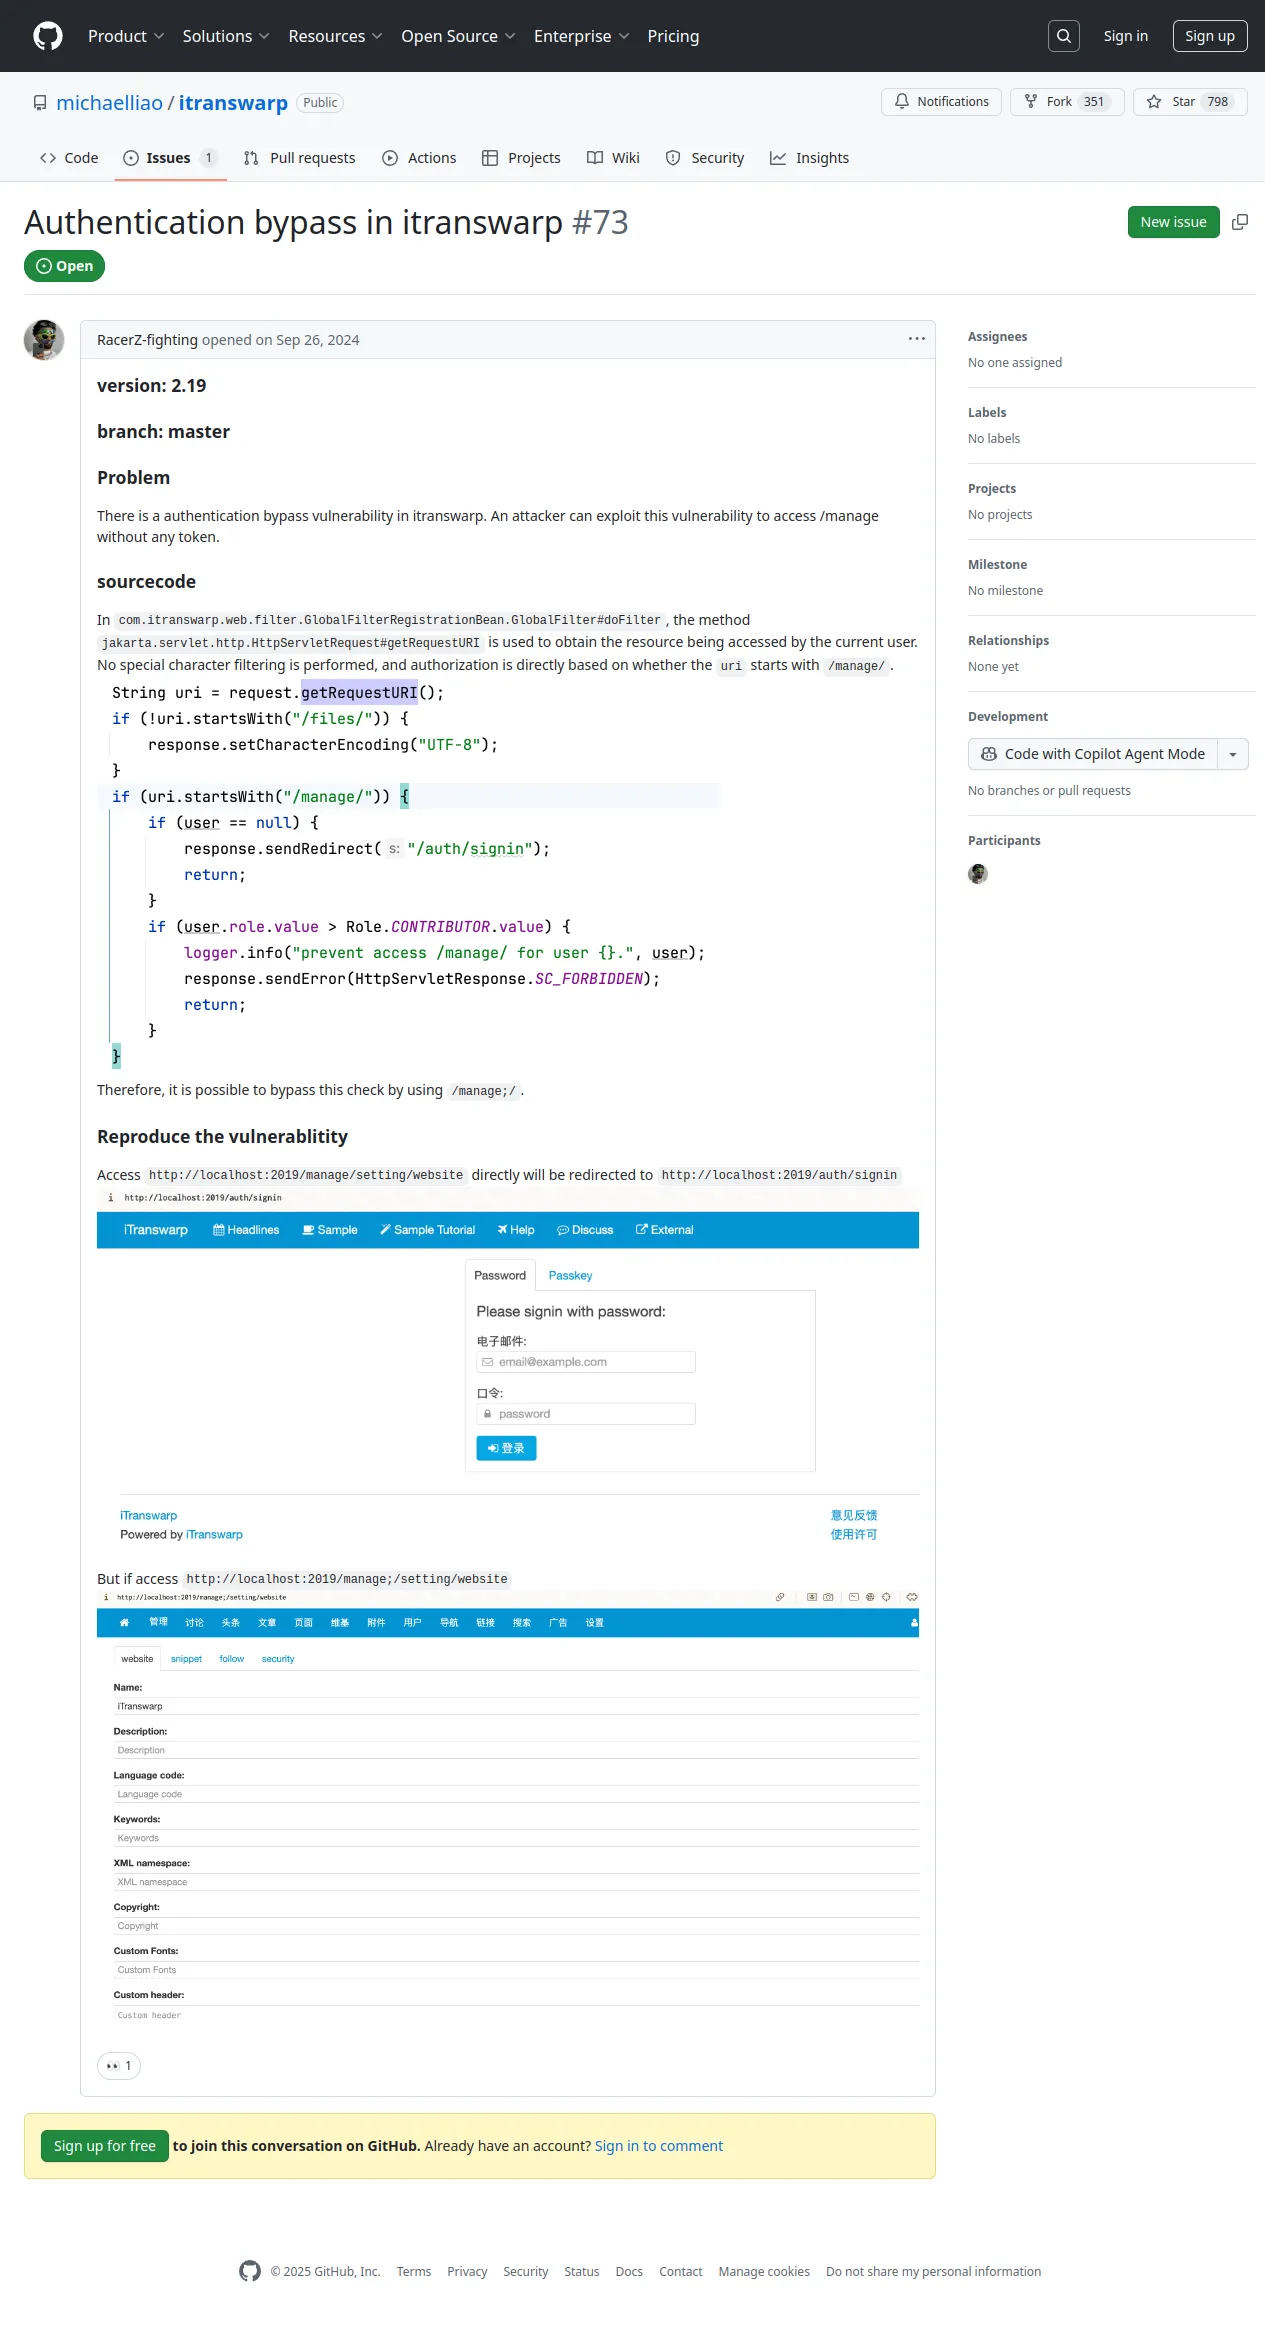Click Code with Copilot Agent Mode
1265x2332 pixels.
(1093, 754)
